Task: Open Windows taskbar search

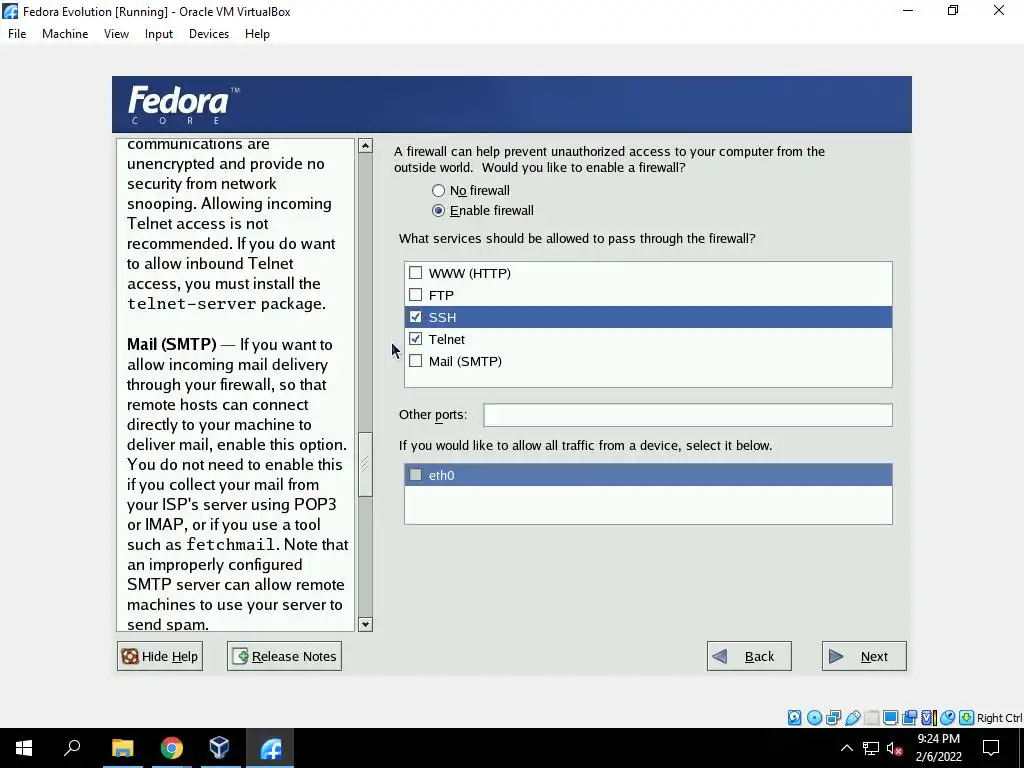Action: click(72, 748)
